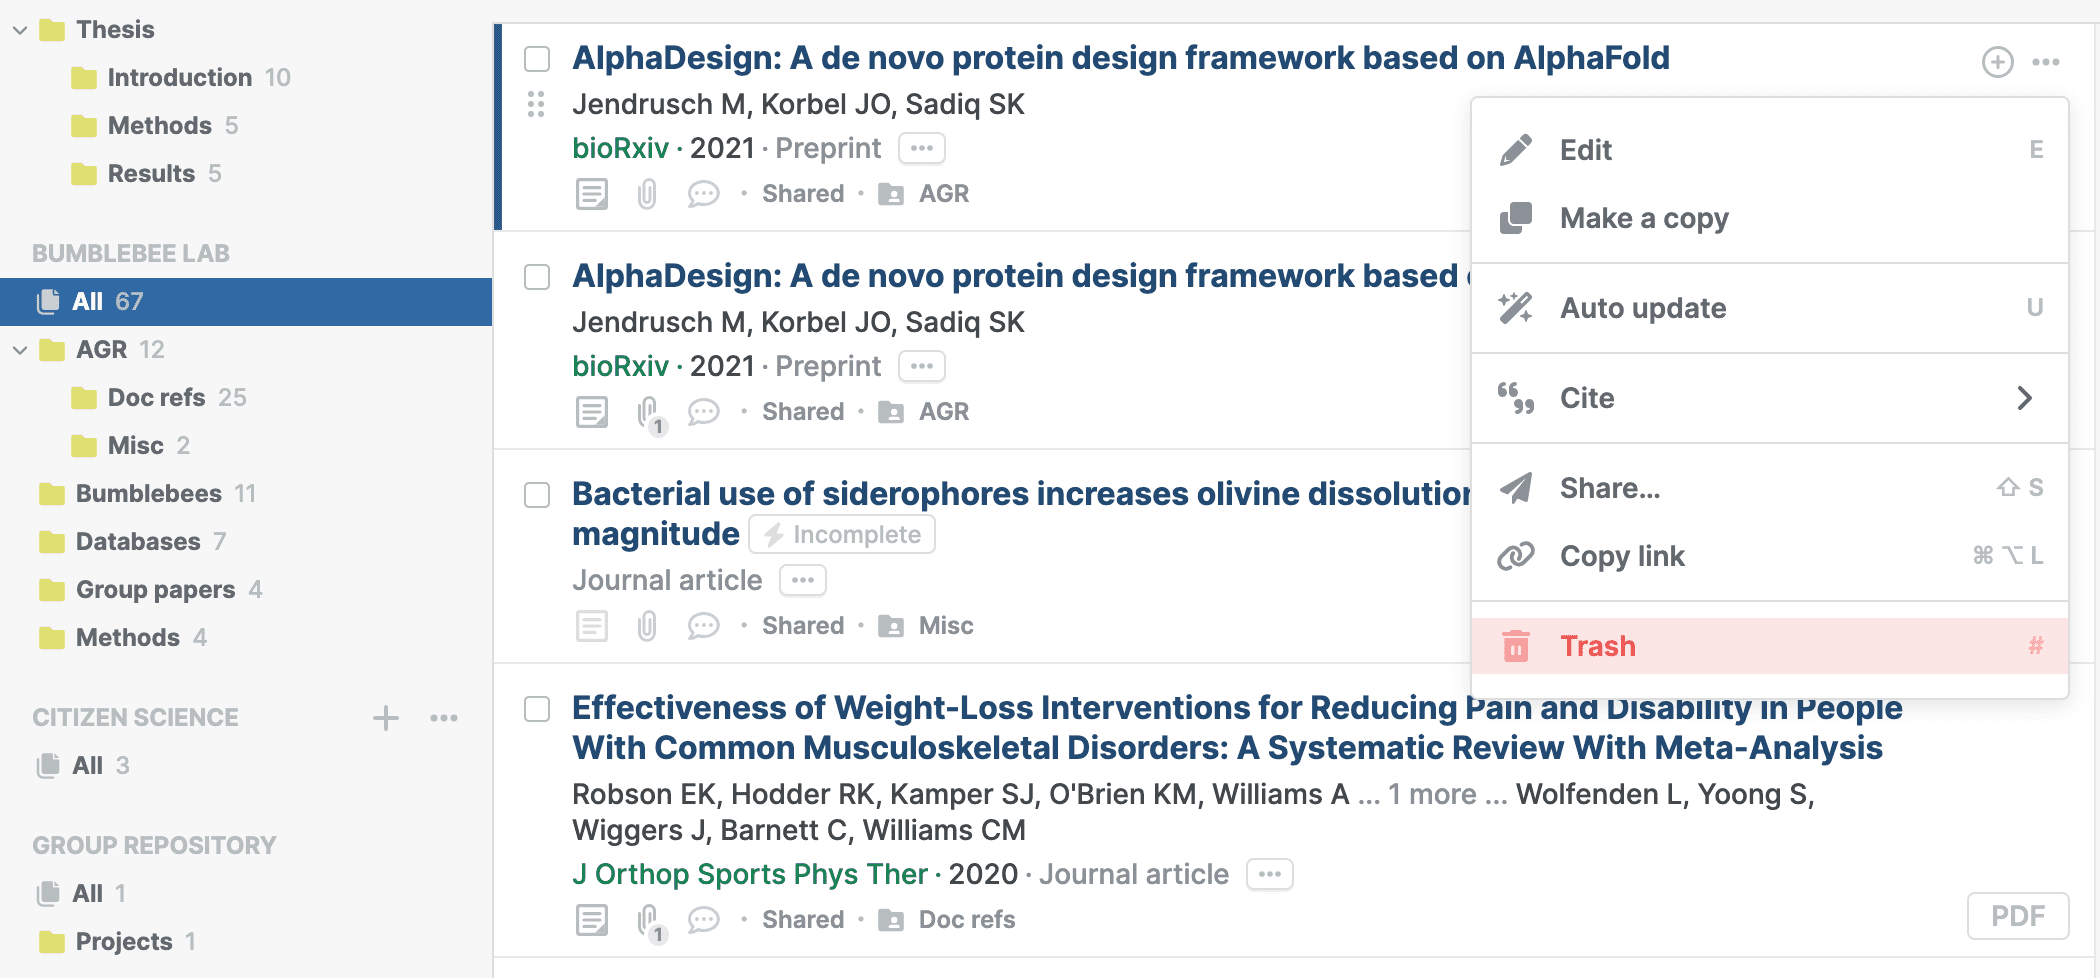Select Make a copy in the menu

1643,218
